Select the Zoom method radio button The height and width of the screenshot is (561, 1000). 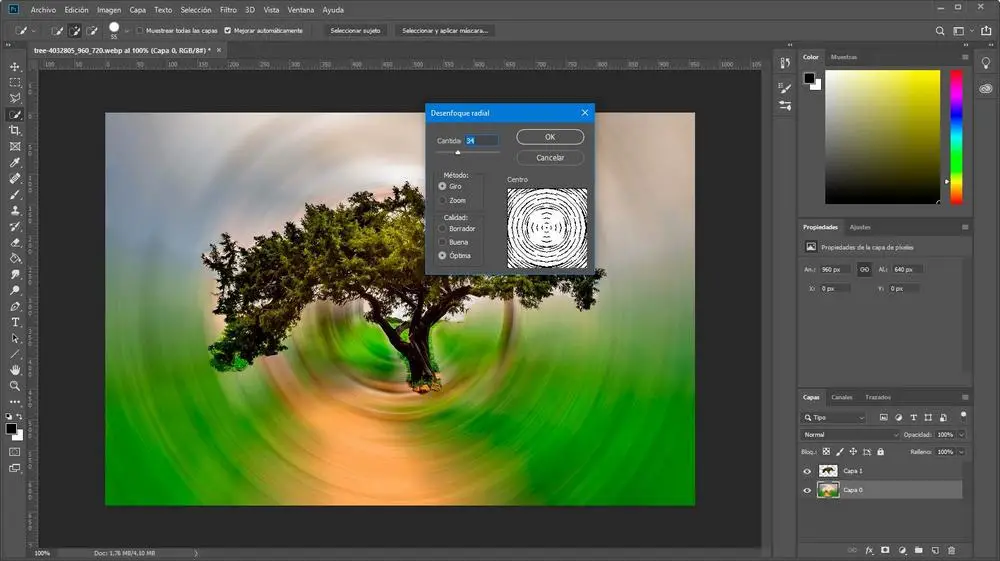[443, 201]
